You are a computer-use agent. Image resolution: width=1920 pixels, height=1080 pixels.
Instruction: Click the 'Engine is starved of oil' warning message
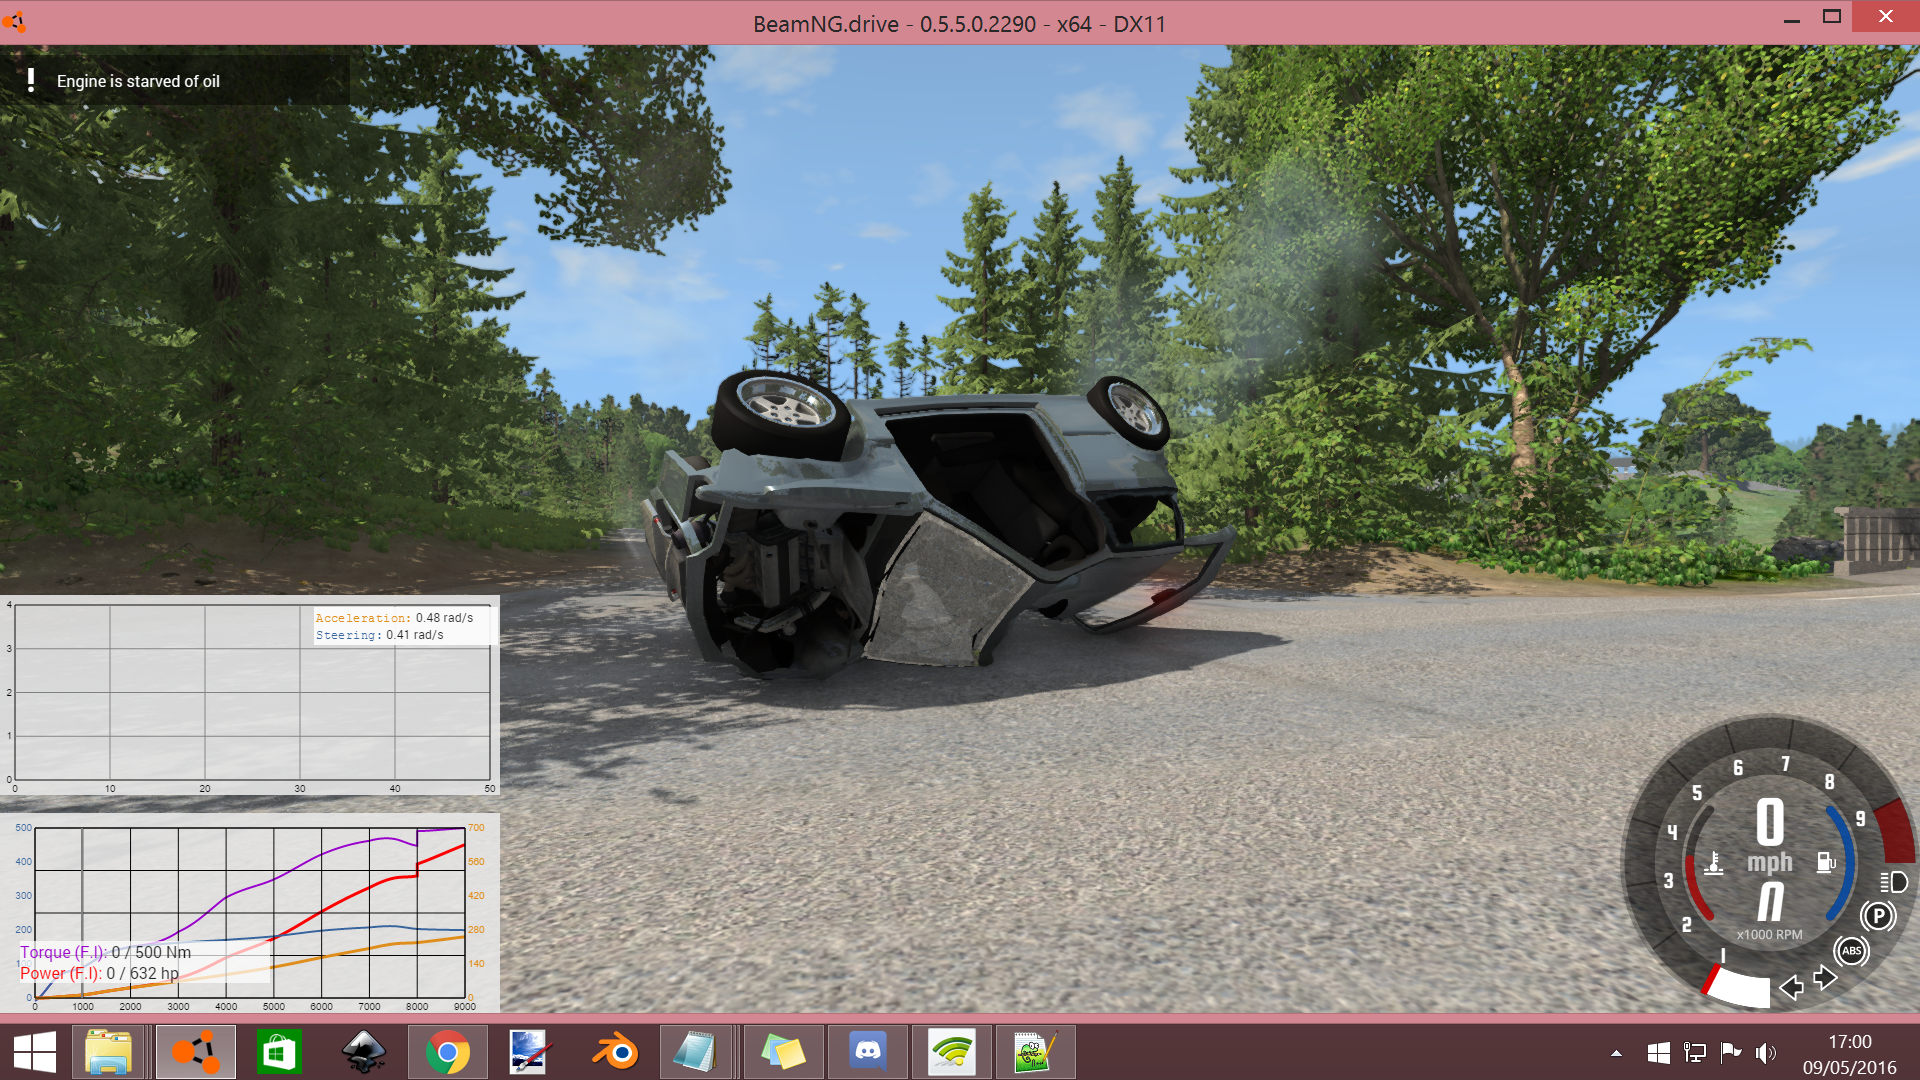pos(138,81)
